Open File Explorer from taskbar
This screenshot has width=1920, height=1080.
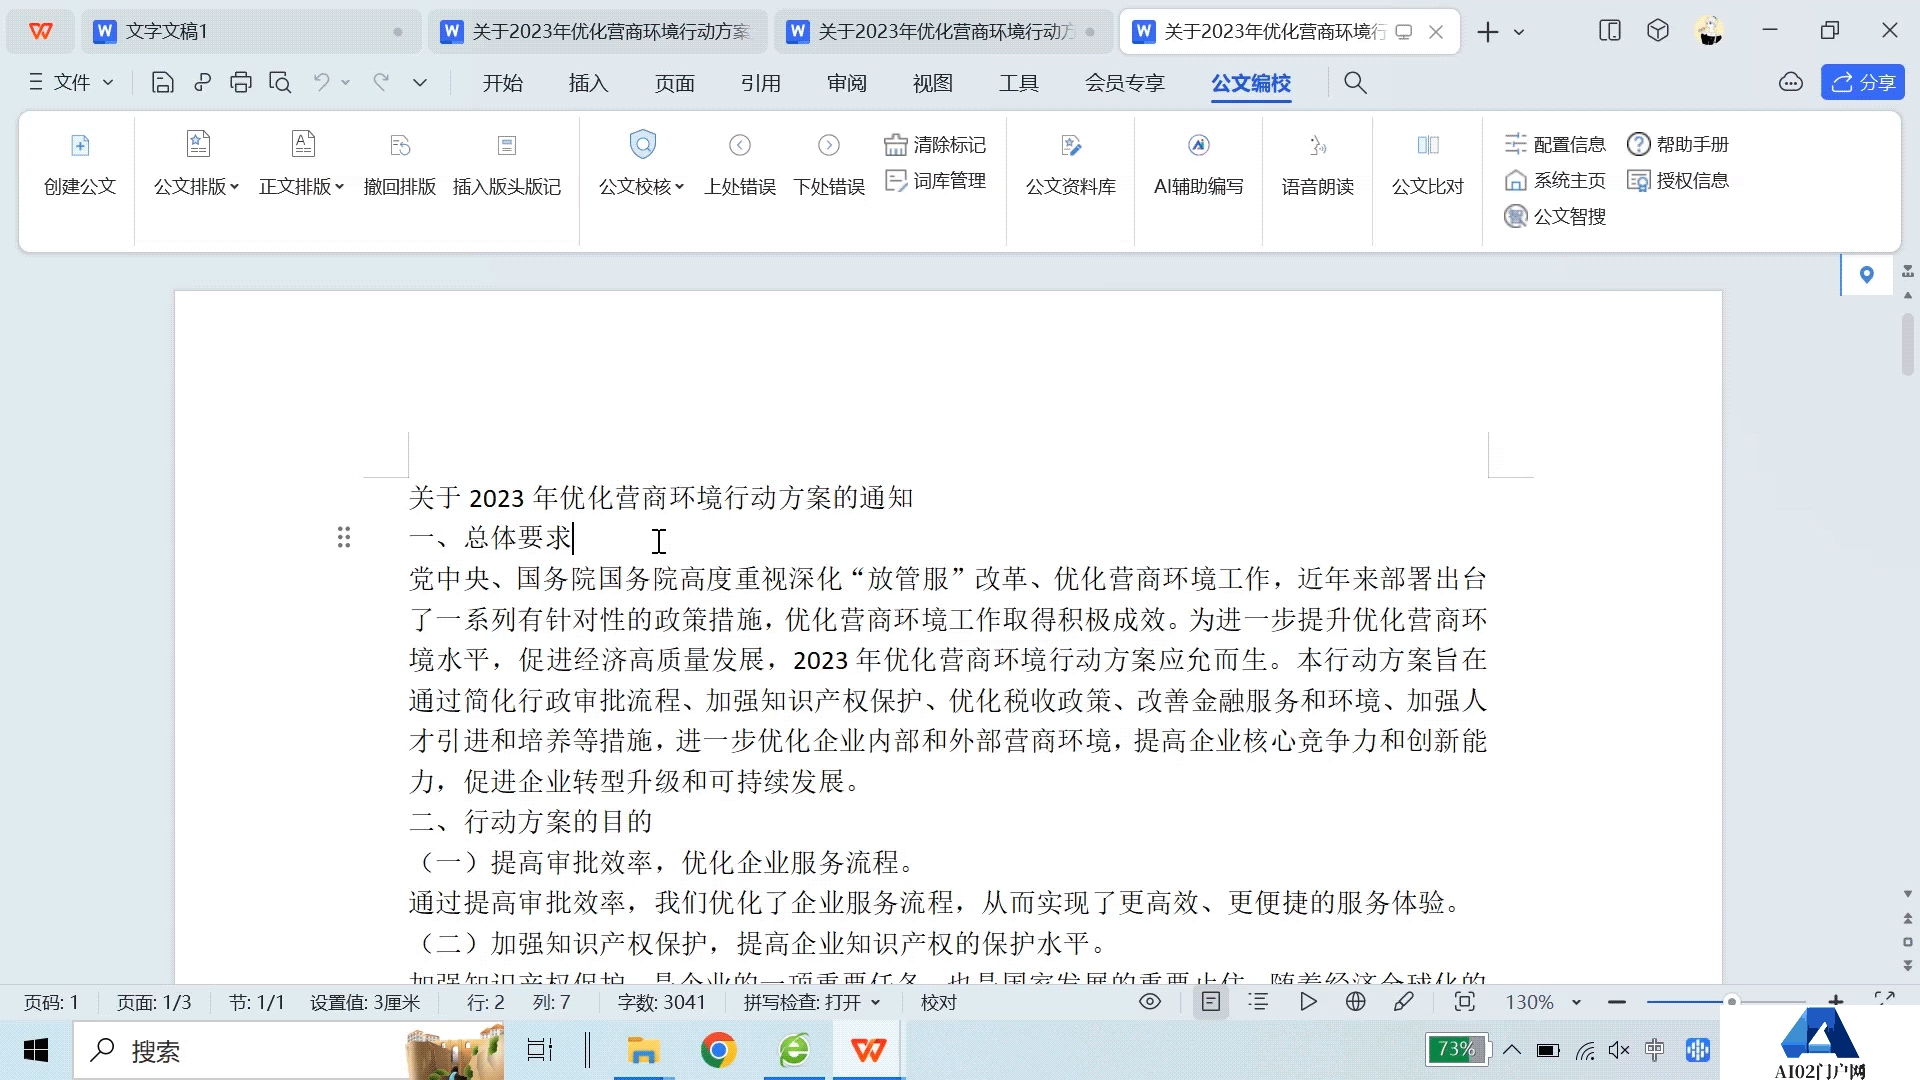pos(643,1051)
